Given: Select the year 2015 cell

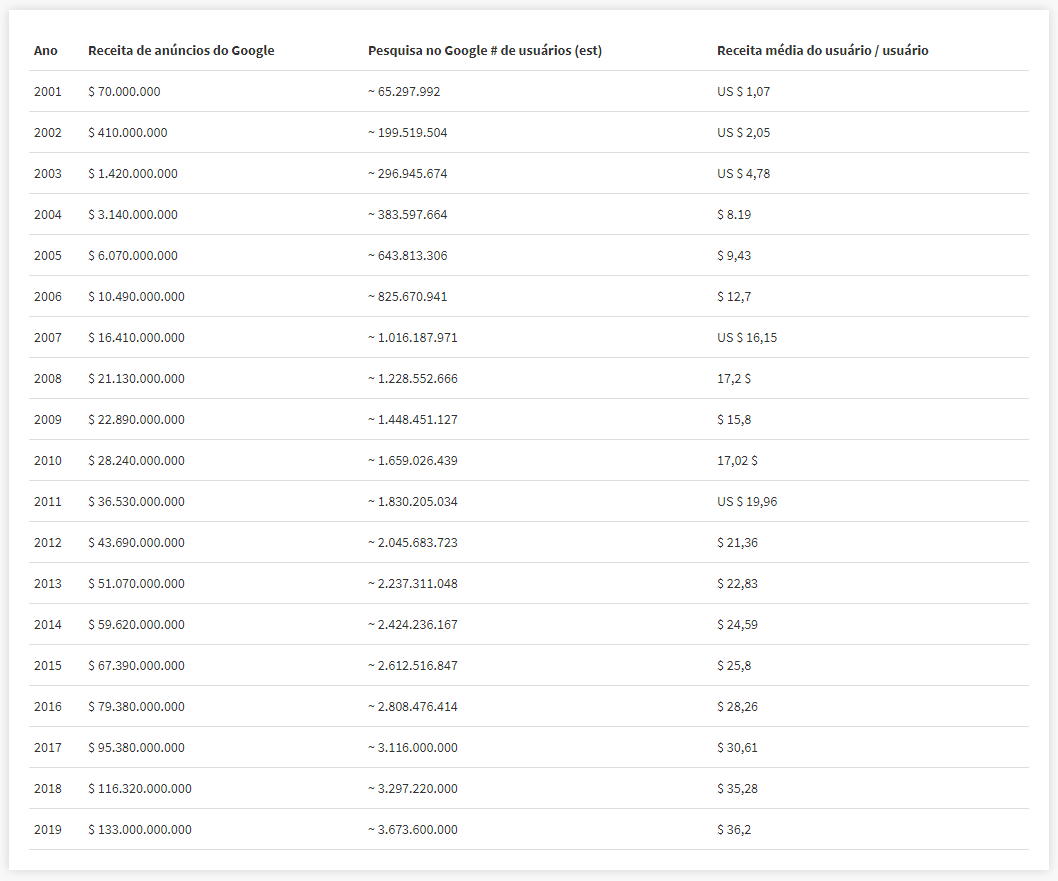Looking at the screenshot, I should 48,666.
